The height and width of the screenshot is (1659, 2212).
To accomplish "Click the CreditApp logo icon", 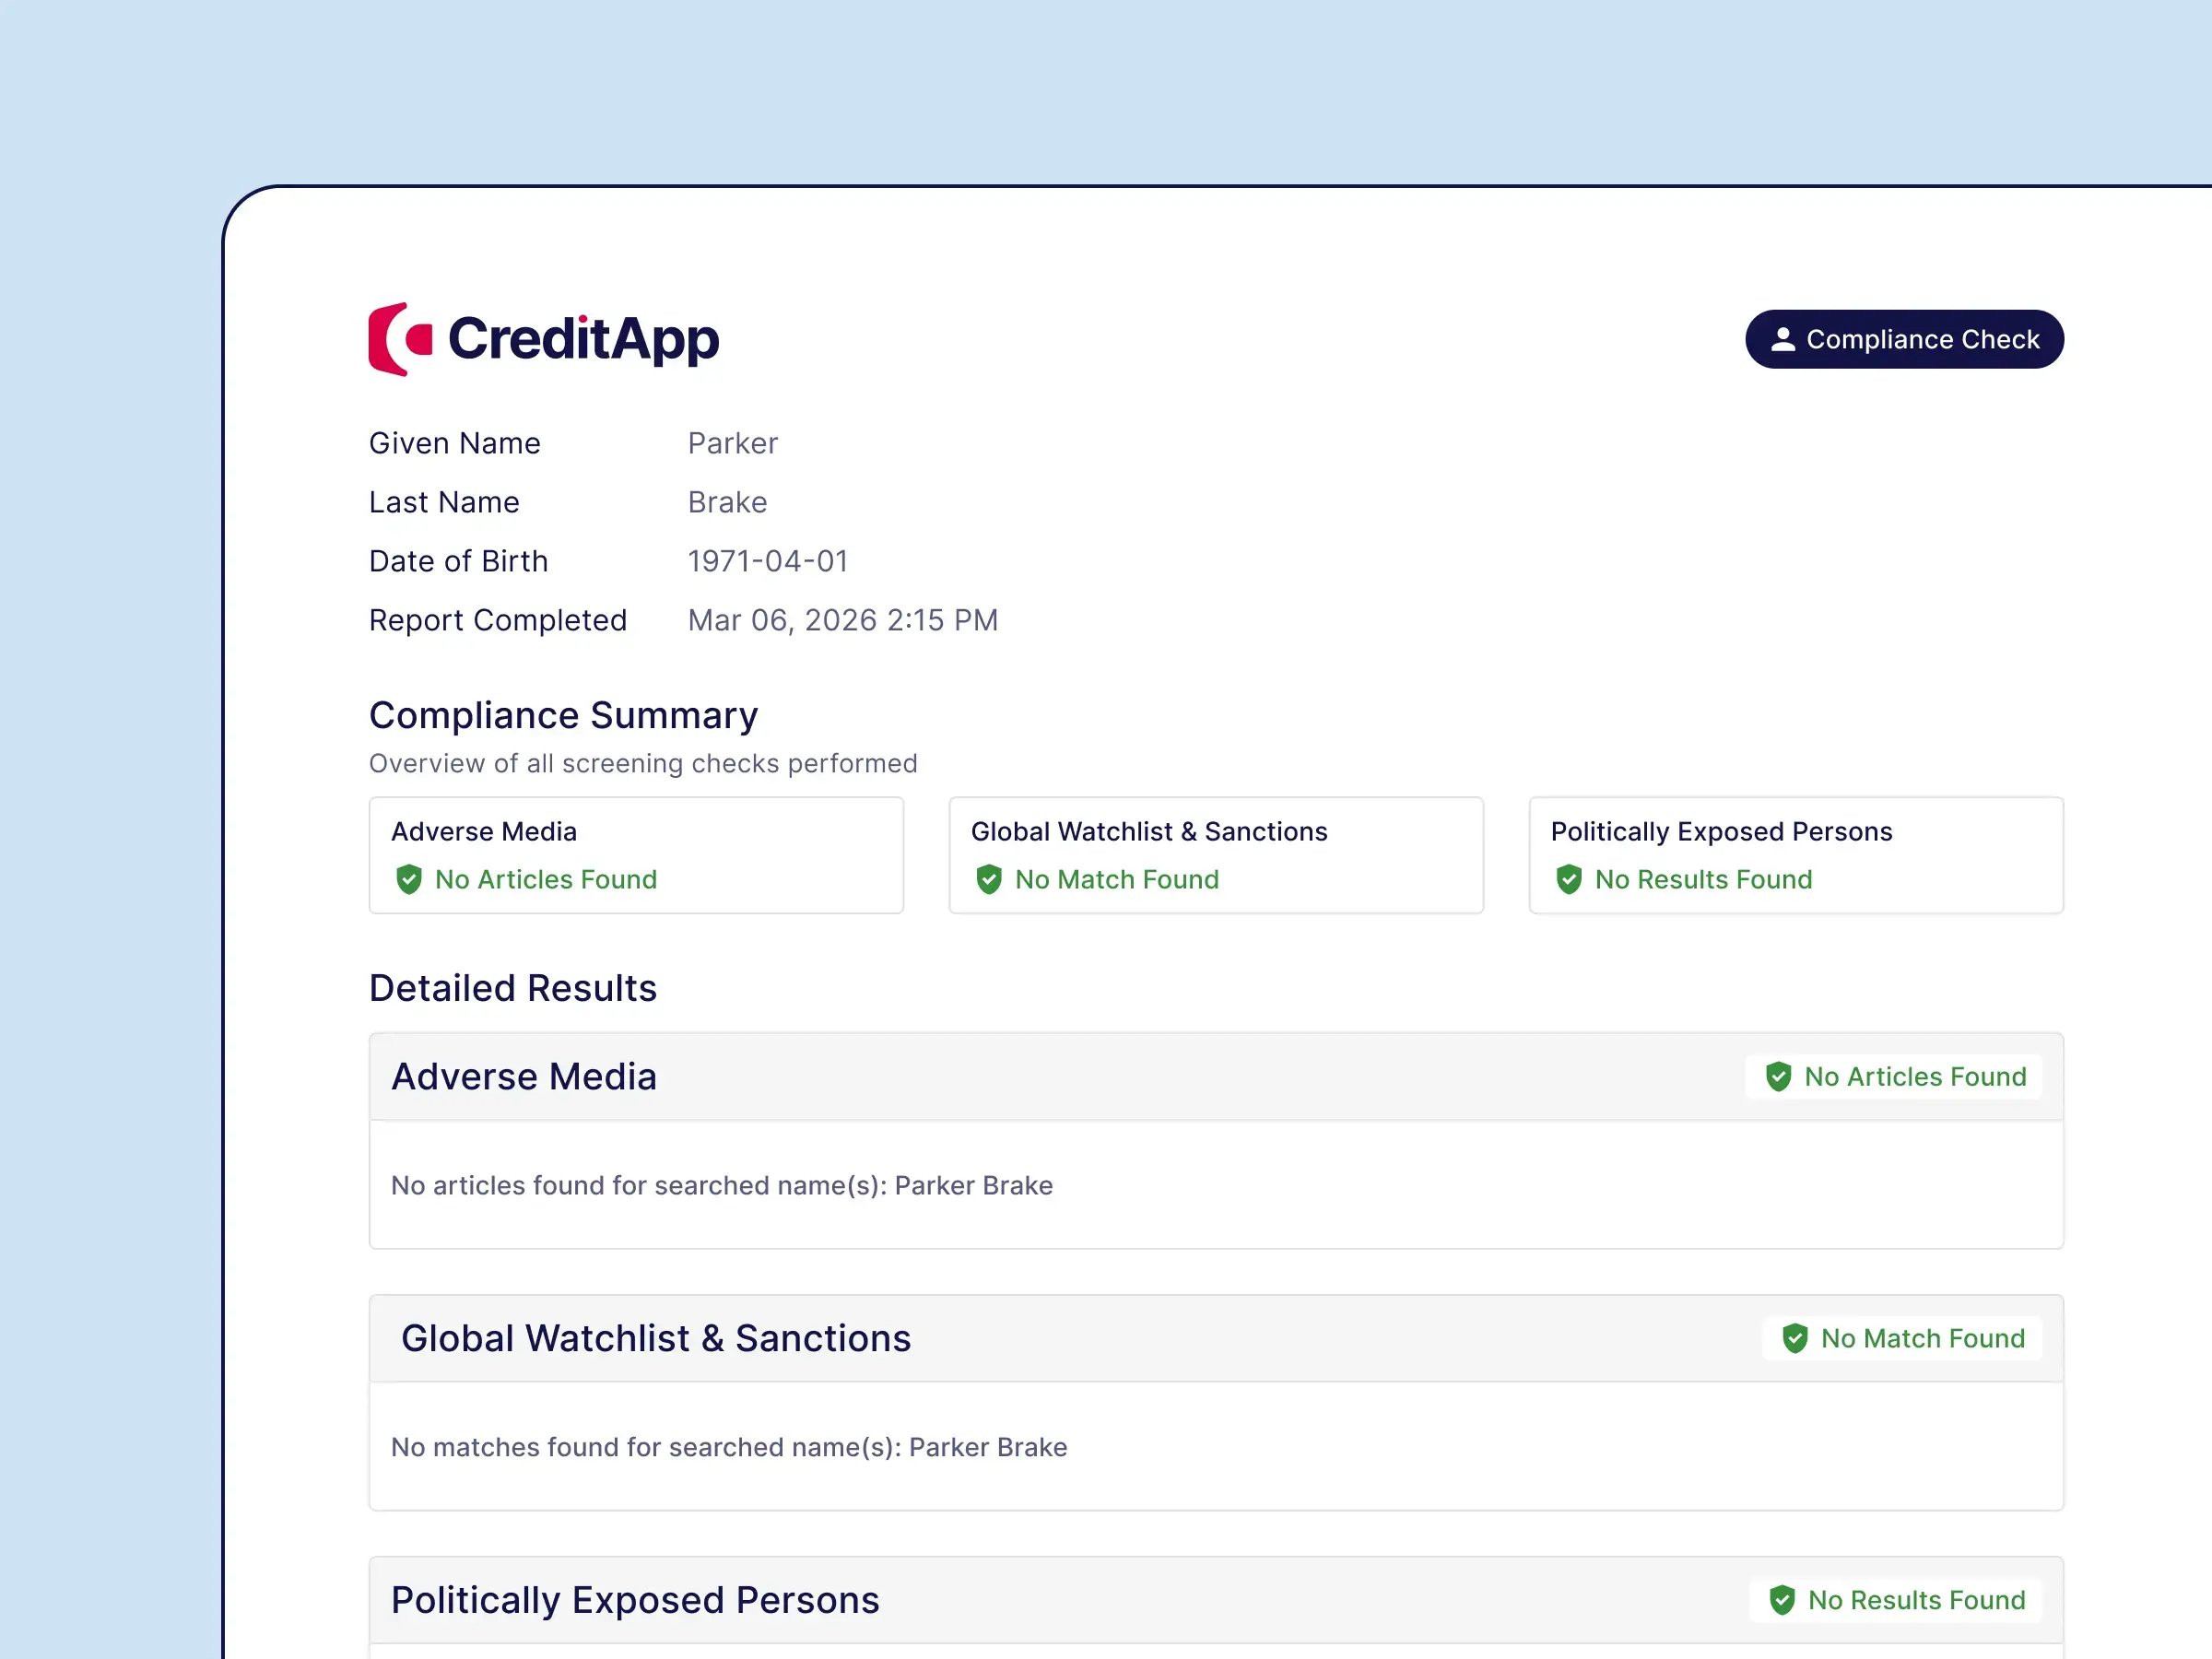I will (x=400, y=339).
